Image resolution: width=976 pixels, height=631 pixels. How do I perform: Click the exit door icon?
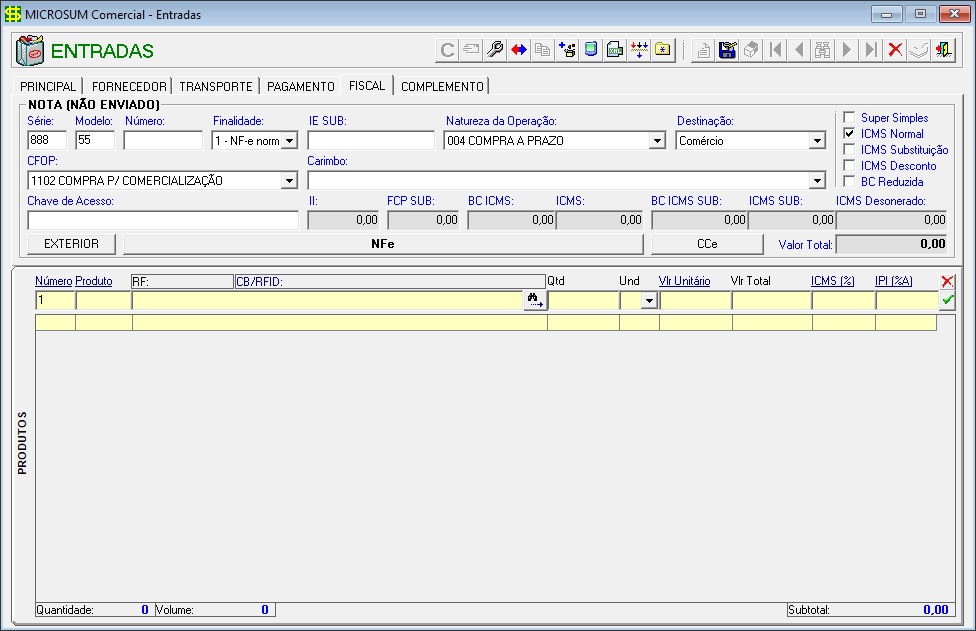point(943,50)
